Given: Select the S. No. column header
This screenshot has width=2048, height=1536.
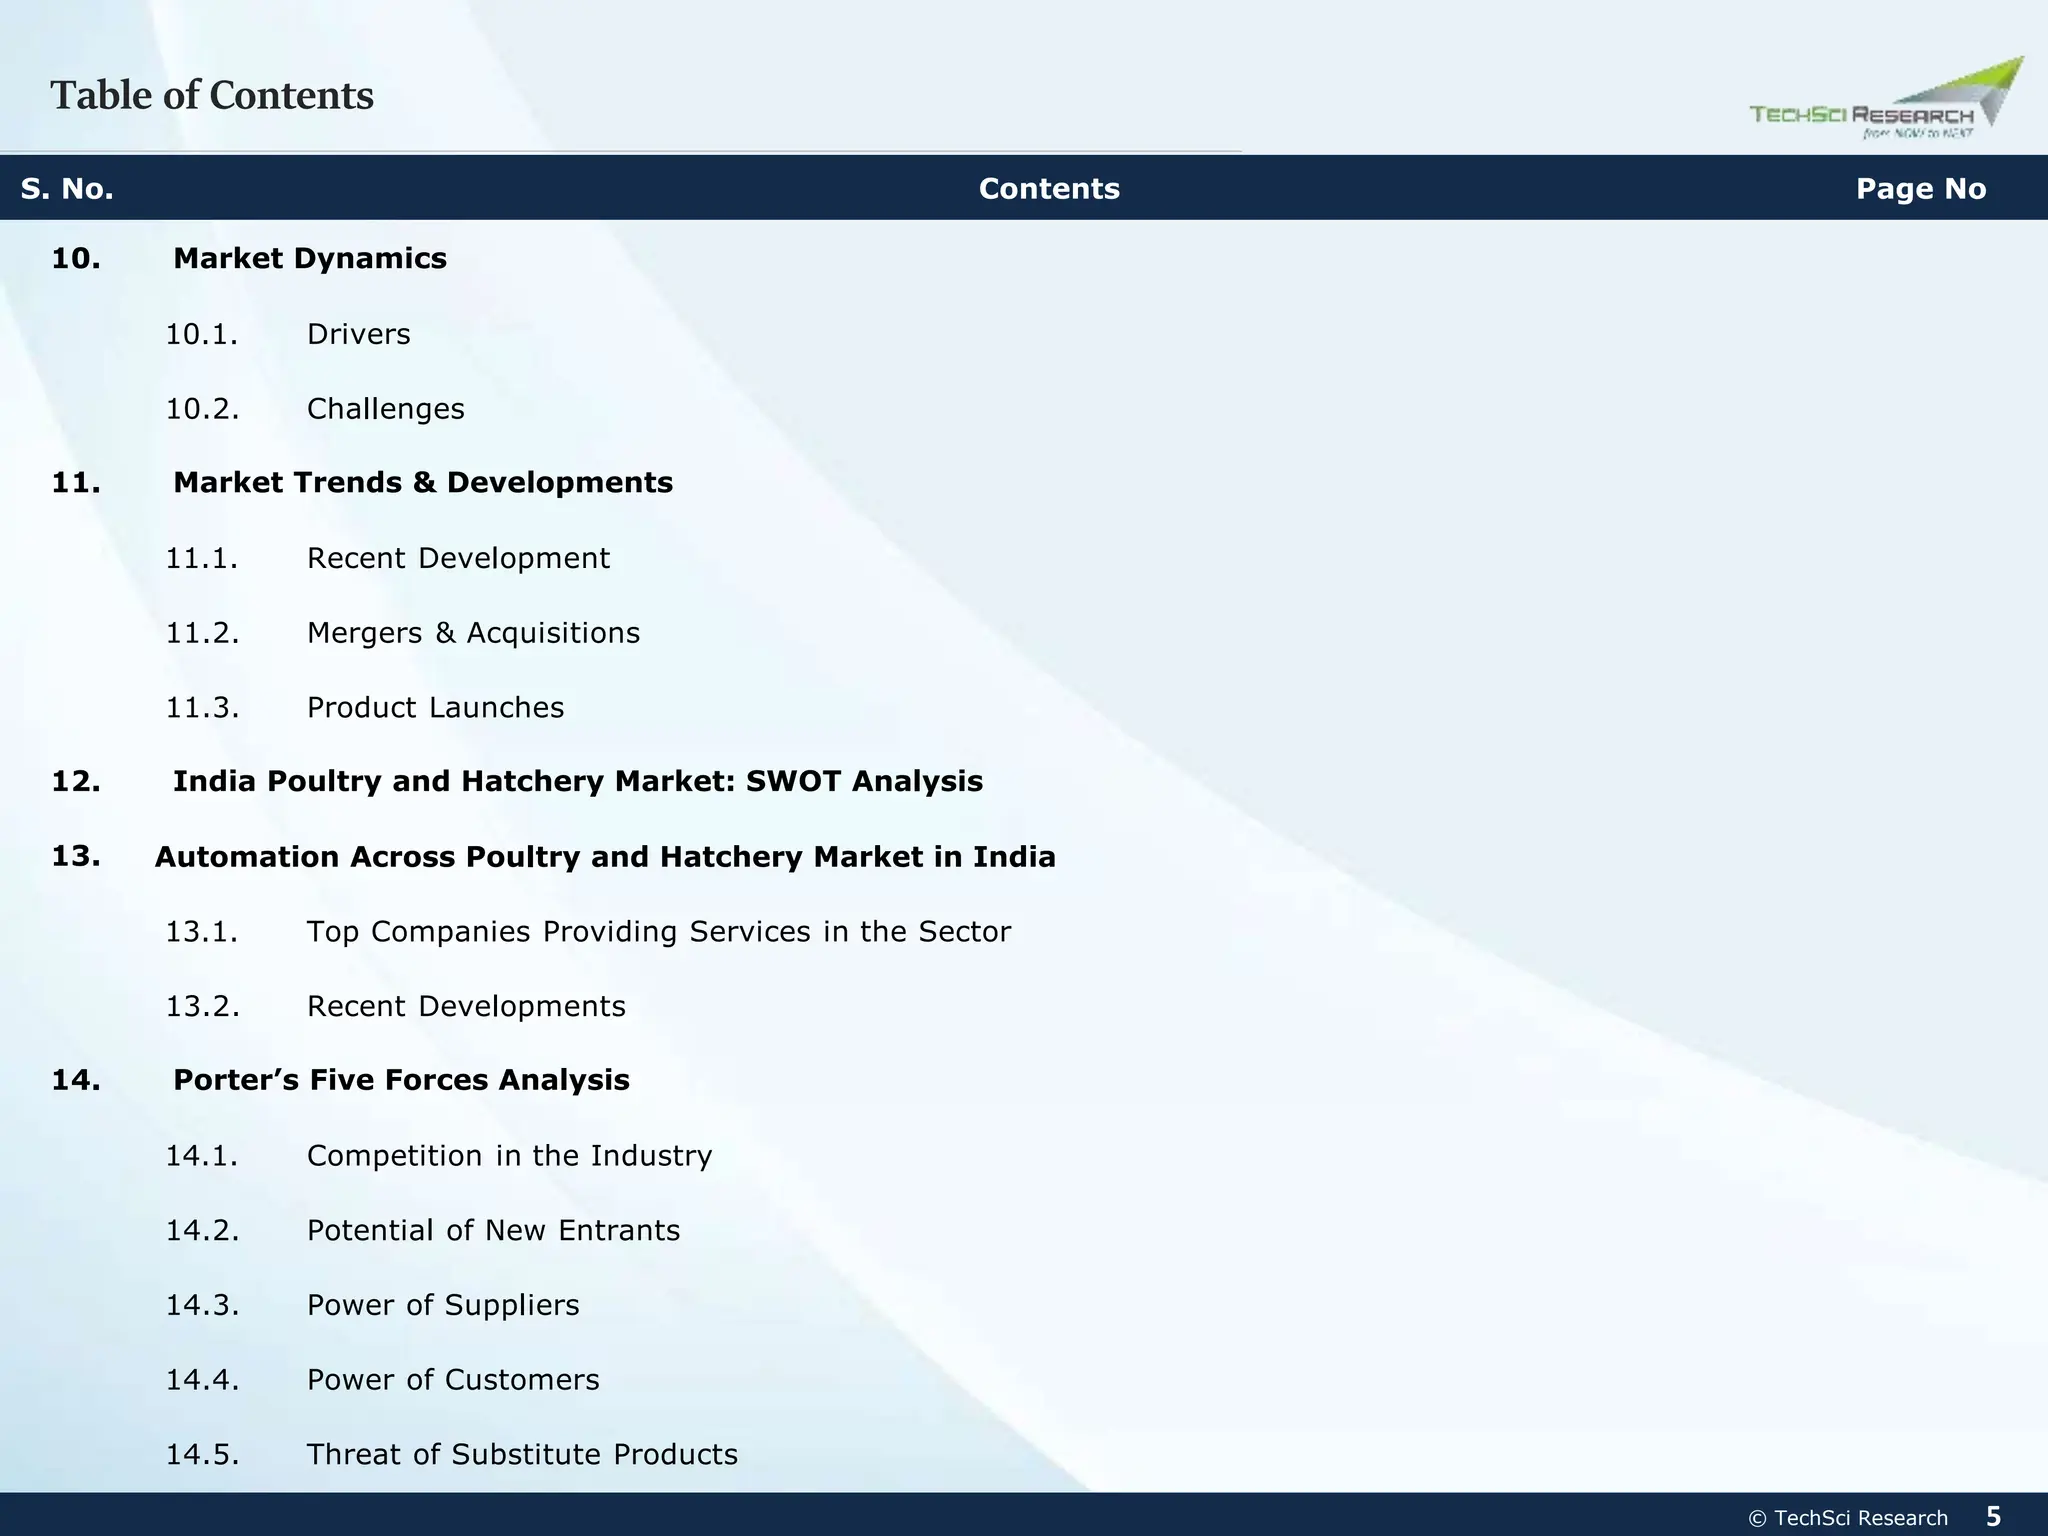Looking at the screenshot, I should 67,189.
